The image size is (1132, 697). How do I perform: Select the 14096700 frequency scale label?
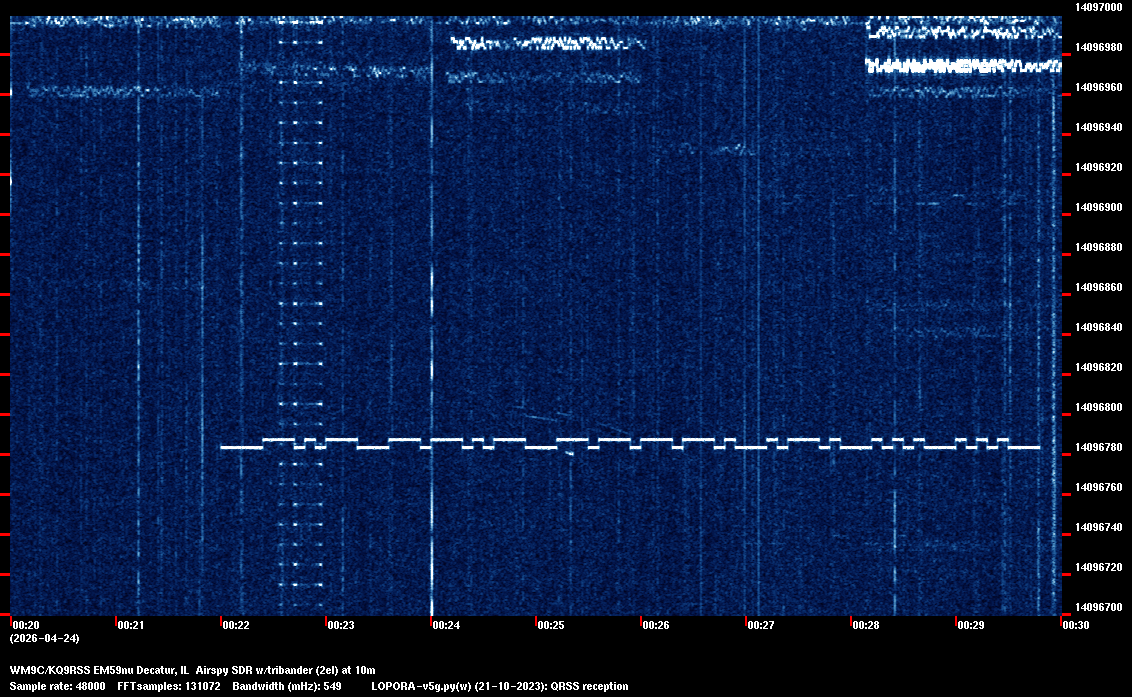[x=1098, y=607]
